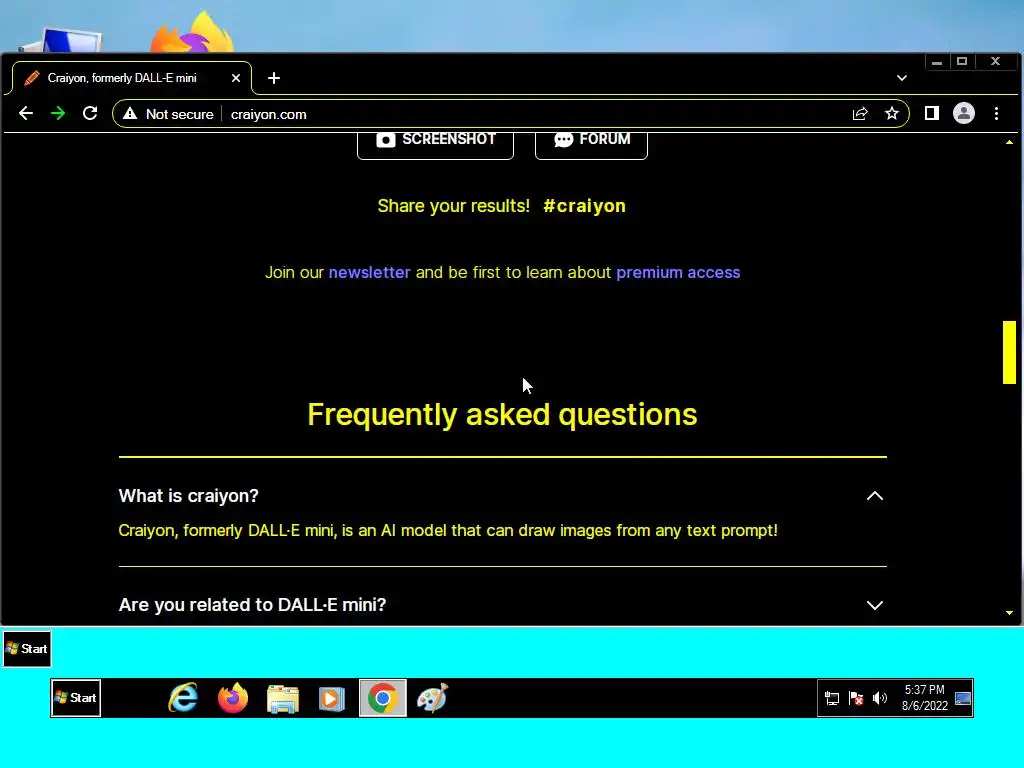
Task: Go forward with the green arrow
Action: [58, 114]
